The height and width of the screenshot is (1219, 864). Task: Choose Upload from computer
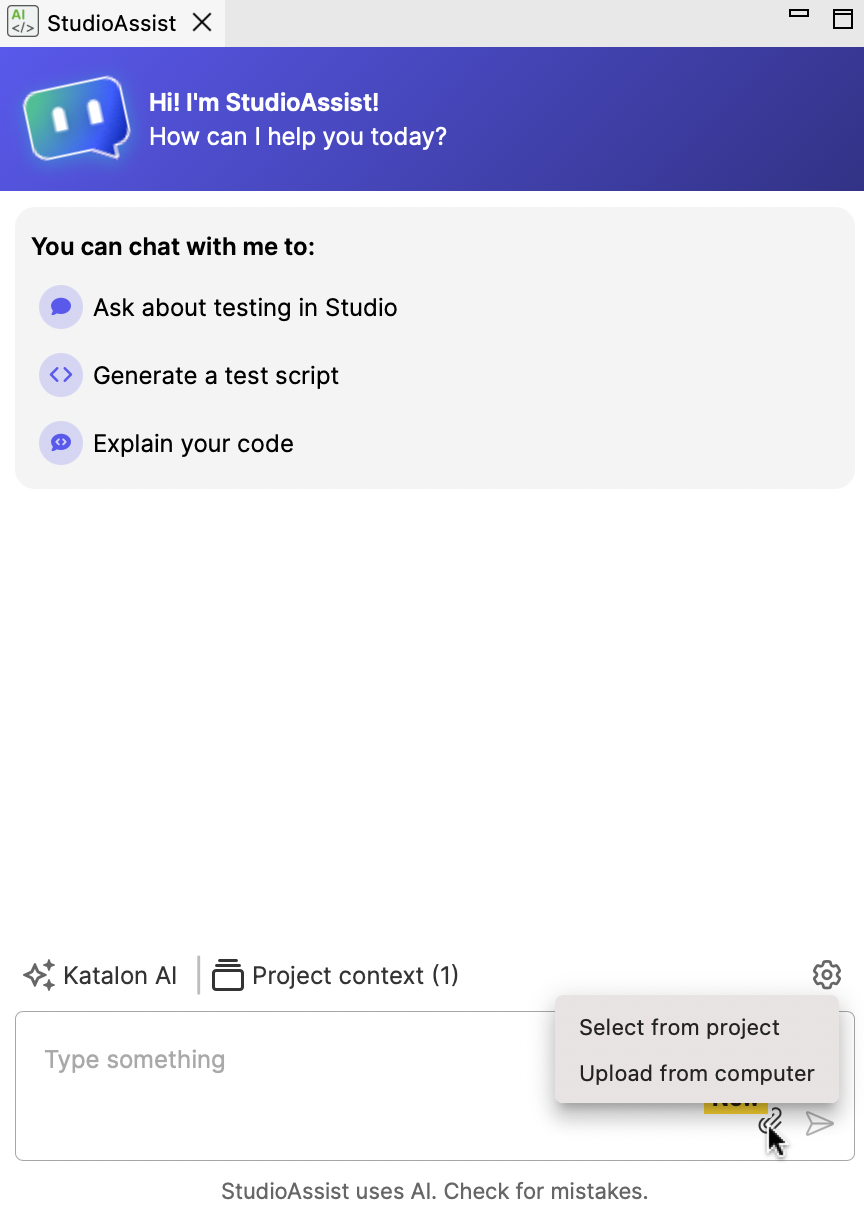pos(697,1073)
